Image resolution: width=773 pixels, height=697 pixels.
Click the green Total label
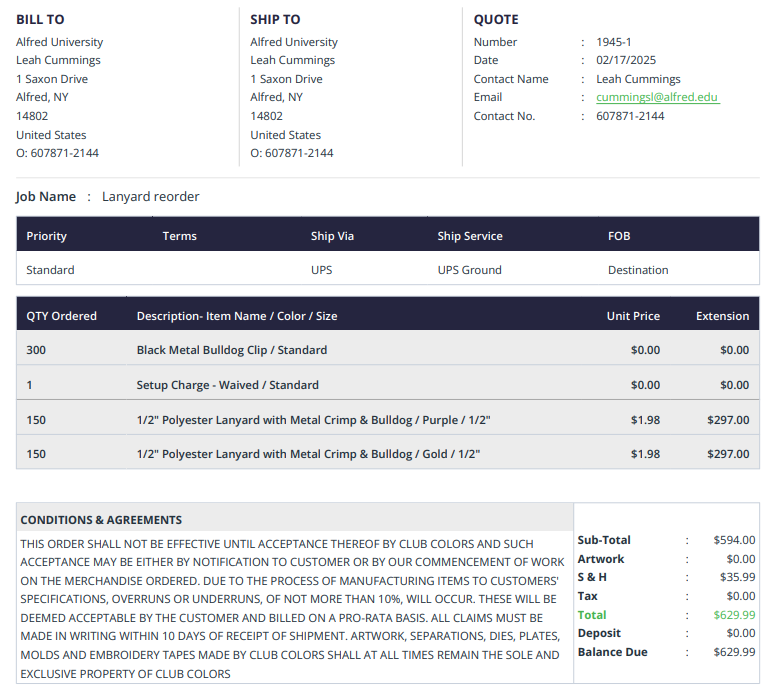pyautogui.click(x=592, y=615)
